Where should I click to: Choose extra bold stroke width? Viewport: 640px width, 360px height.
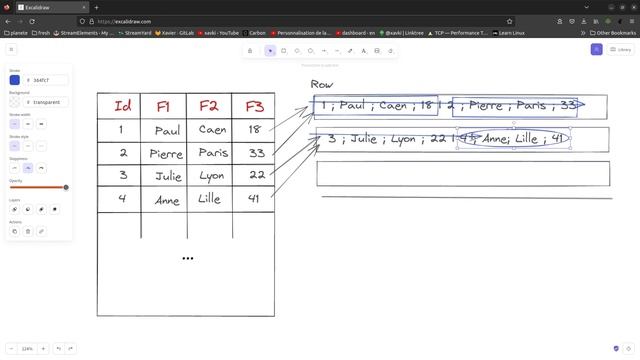tap(41, 124)
